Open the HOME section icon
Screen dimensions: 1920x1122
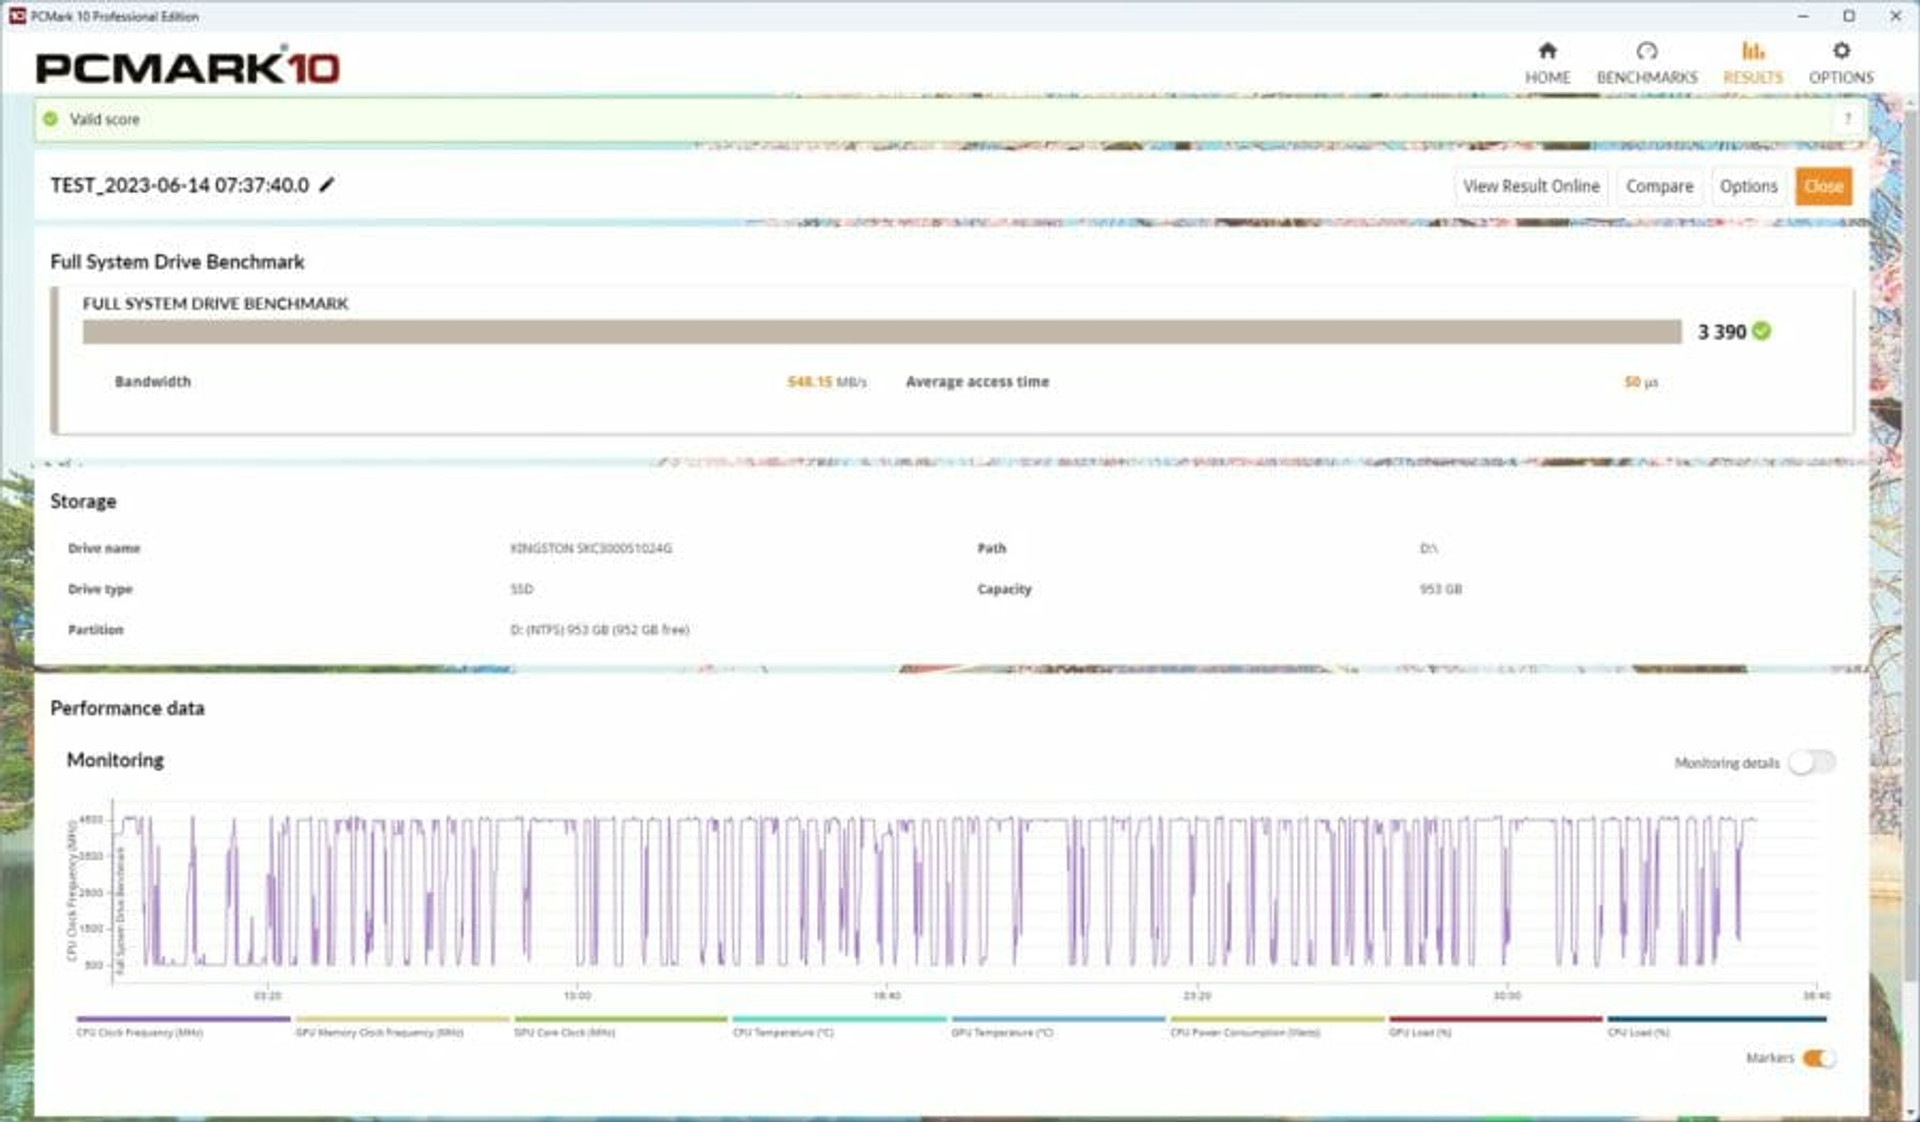point(1547,51)
